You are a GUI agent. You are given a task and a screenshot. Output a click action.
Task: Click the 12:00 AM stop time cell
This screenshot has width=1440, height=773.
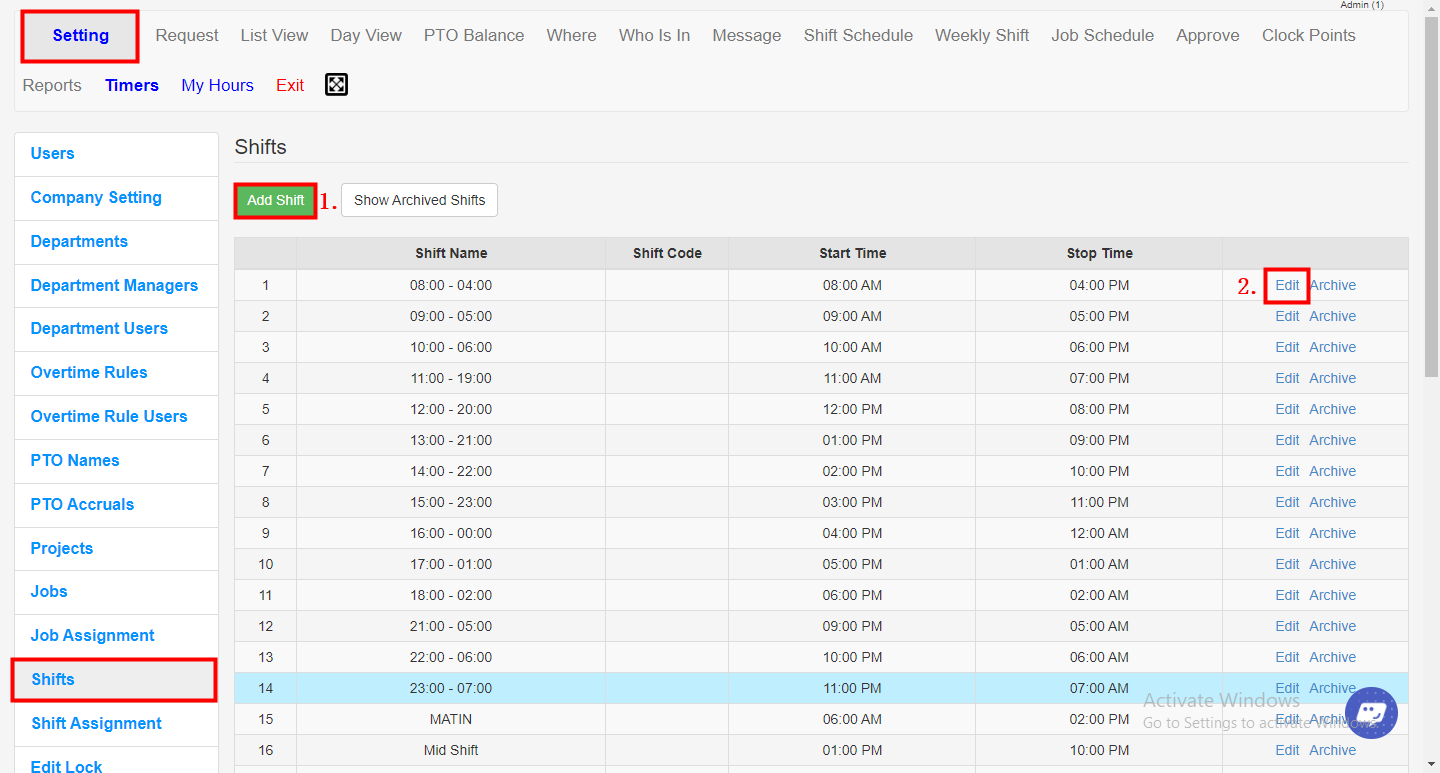tap(1099, 533)
